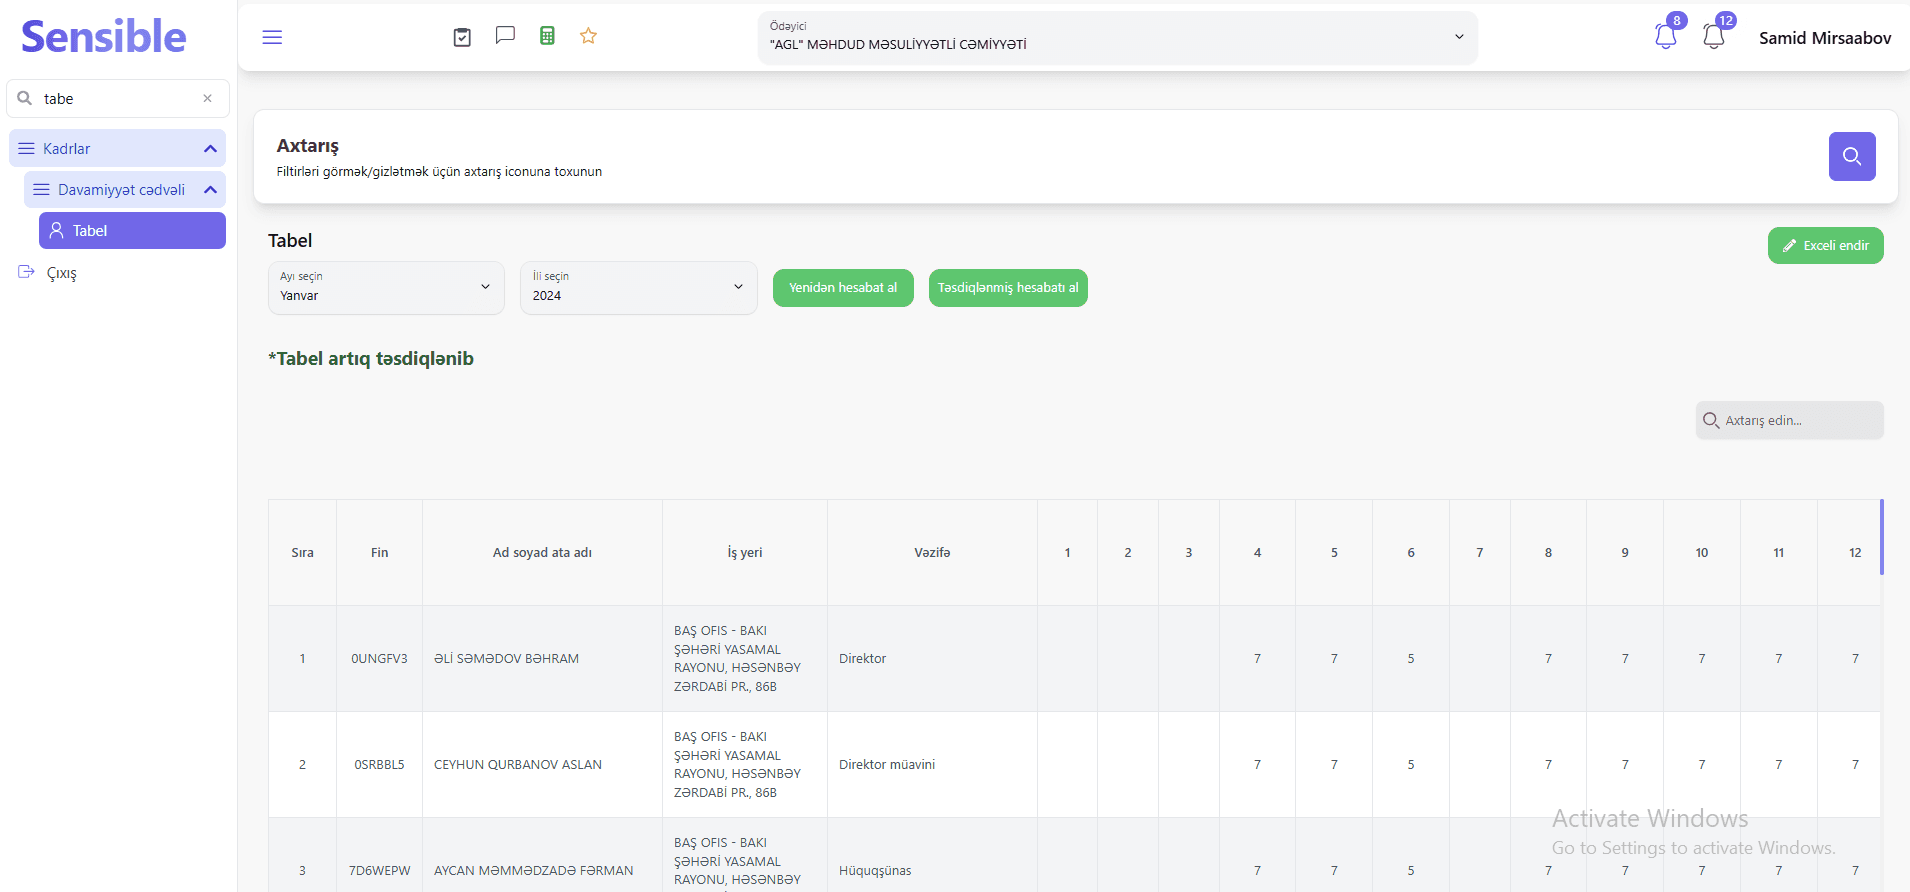Click the Yenidən hesabat al button

[x=843, y=288]
